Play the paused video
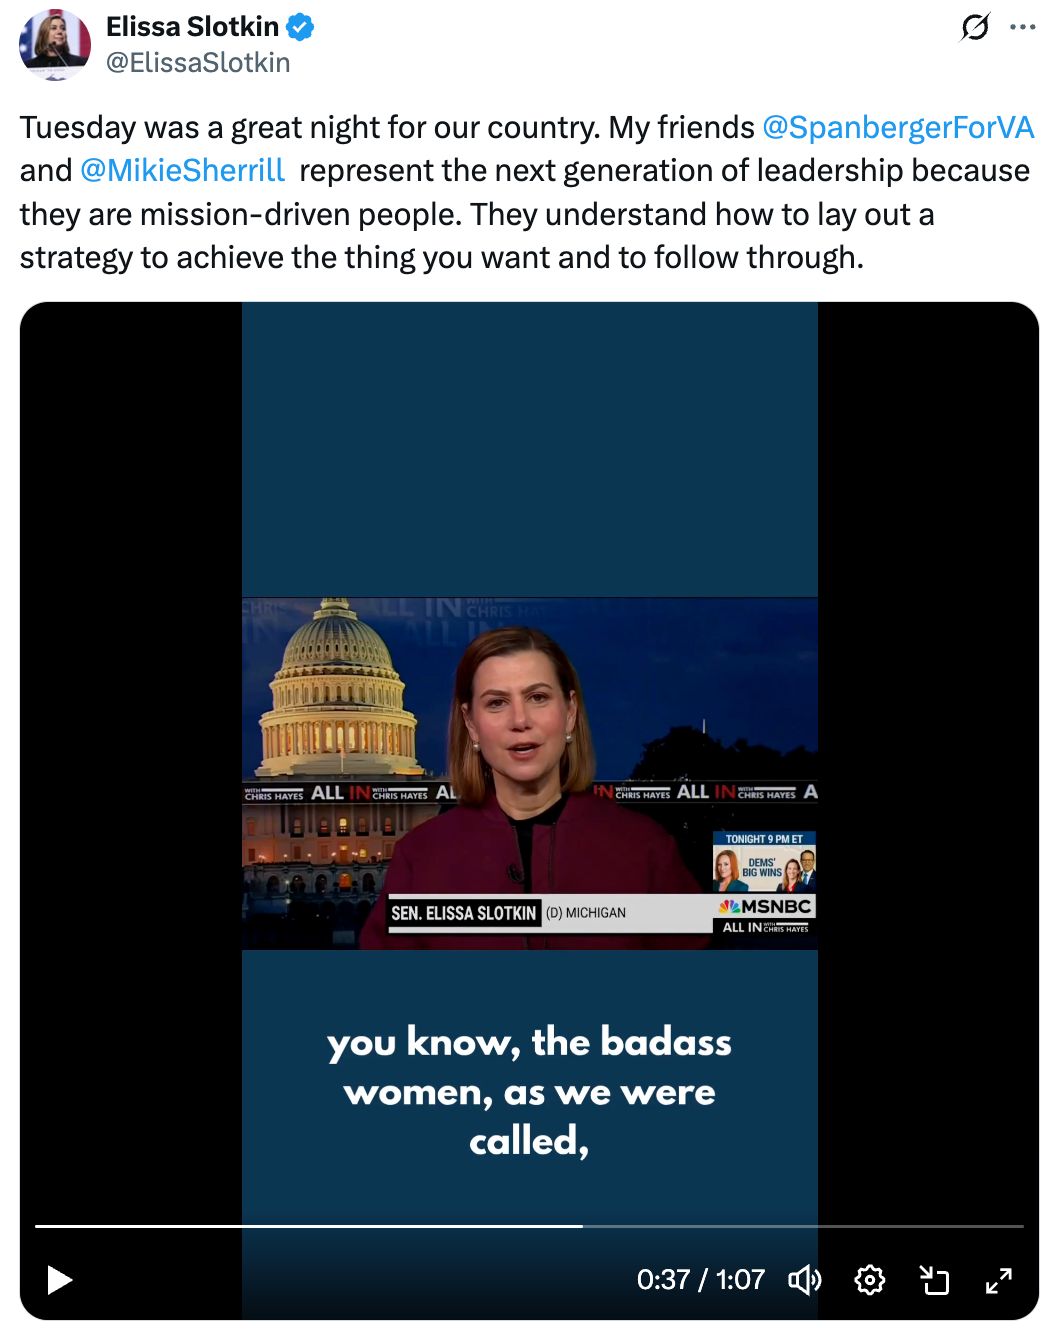 60,1280
